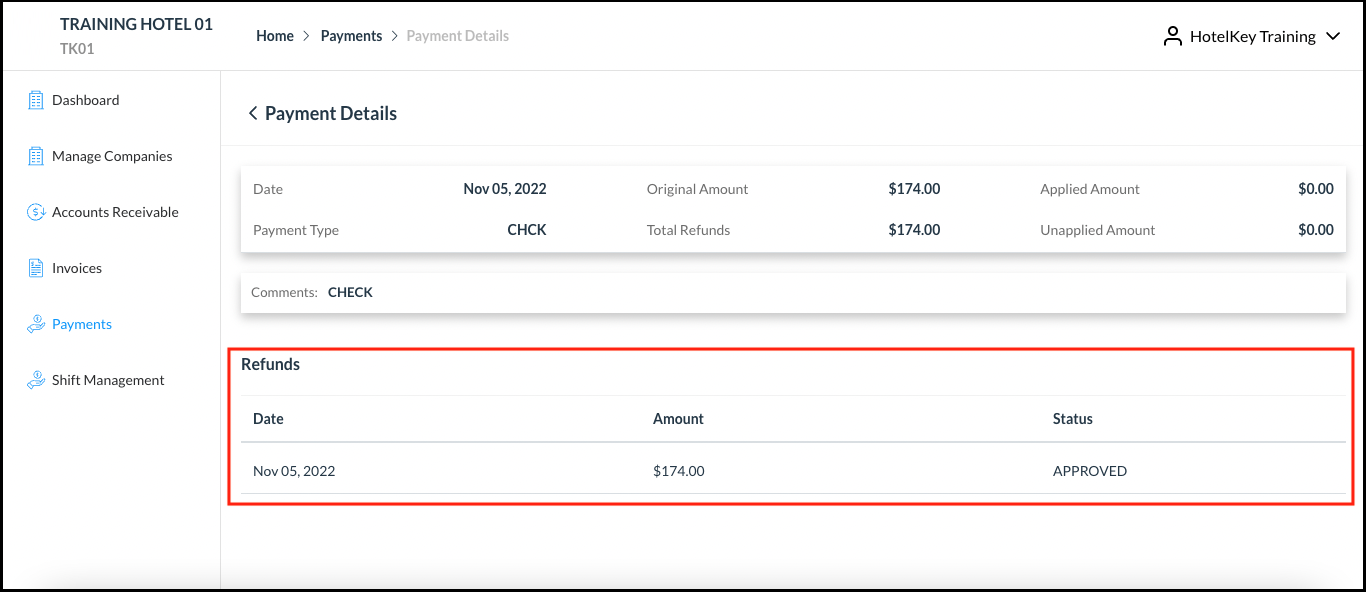
Task: Go back using Payment Details arrow
Action: tap(253, 114)
